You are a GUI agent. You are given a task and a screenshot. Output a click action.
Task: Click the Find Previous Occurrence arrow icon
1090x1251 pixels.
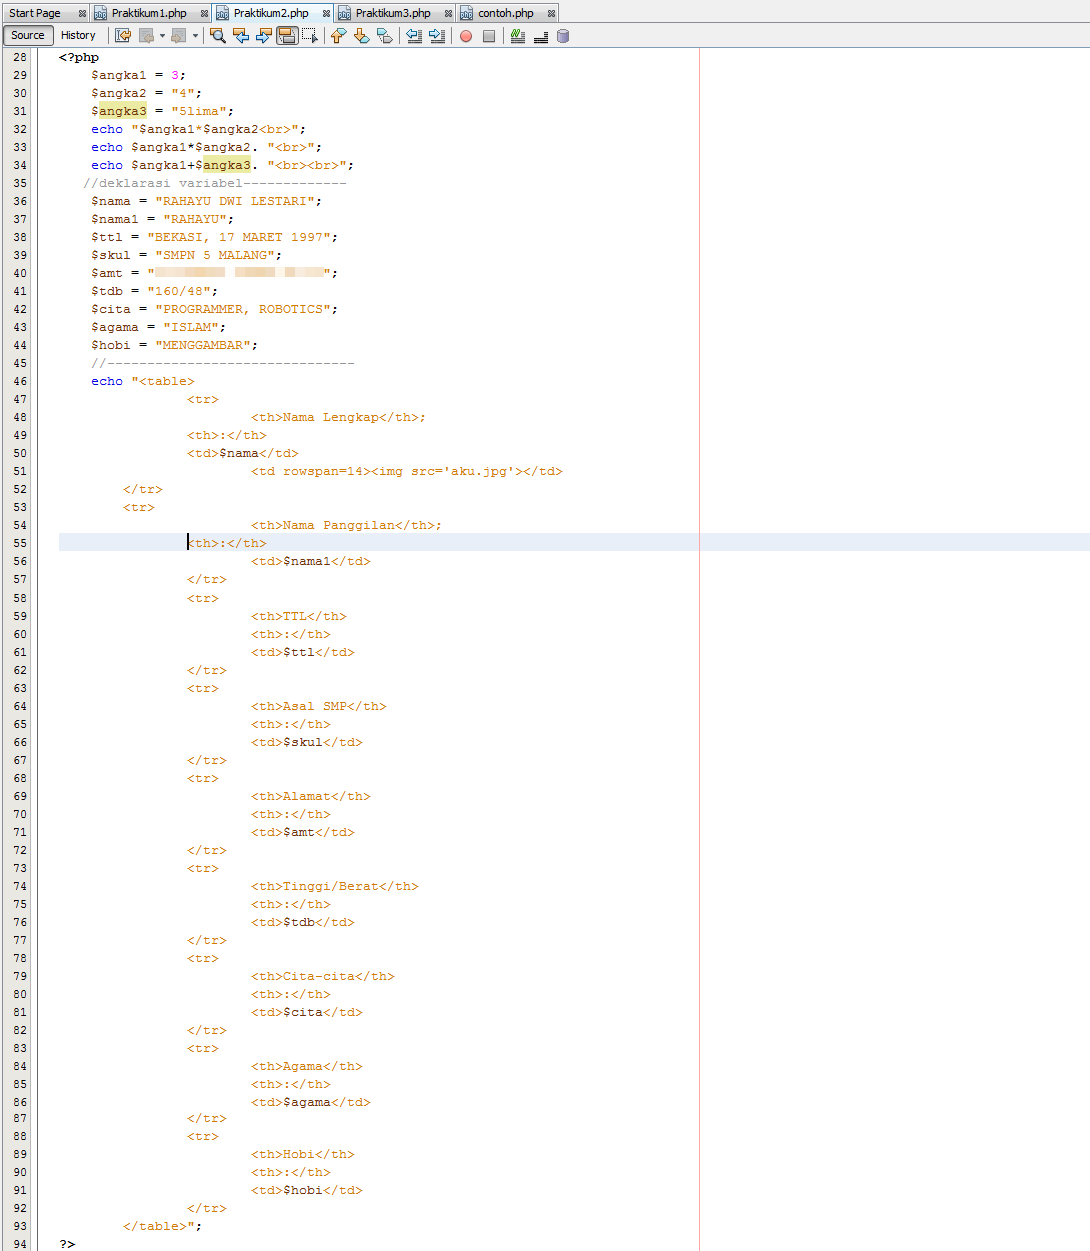click(241, 36)
